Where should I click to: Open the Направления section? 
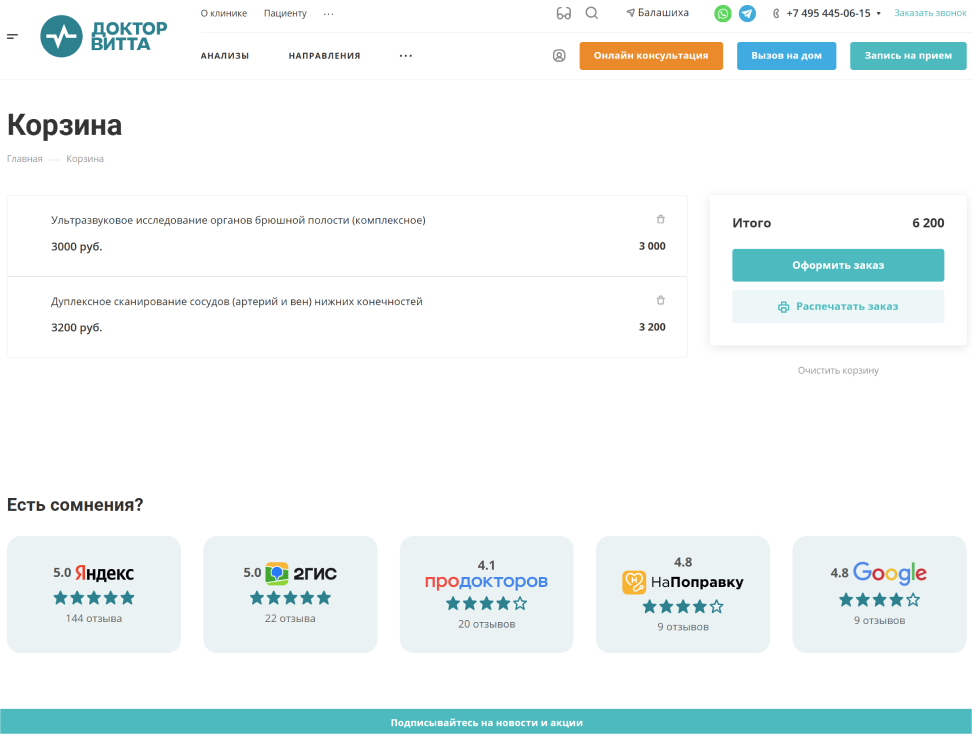pyautogui.click(x=324, y=56)
